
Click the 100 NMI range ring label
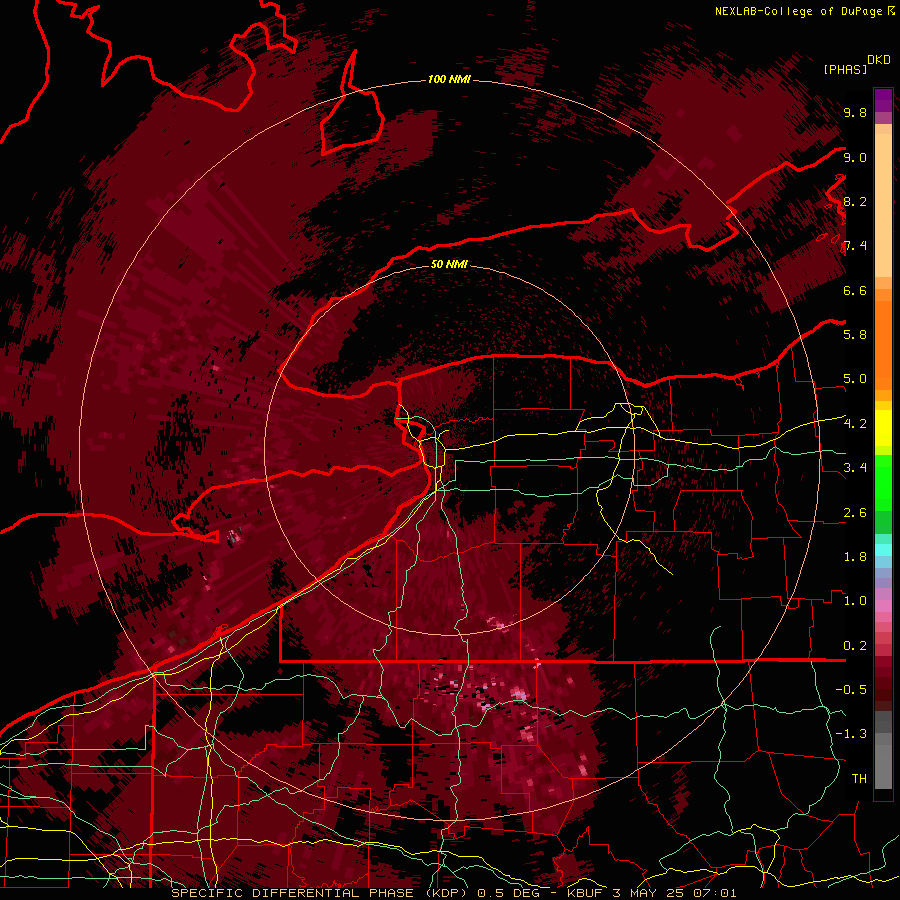coord(449,79)
